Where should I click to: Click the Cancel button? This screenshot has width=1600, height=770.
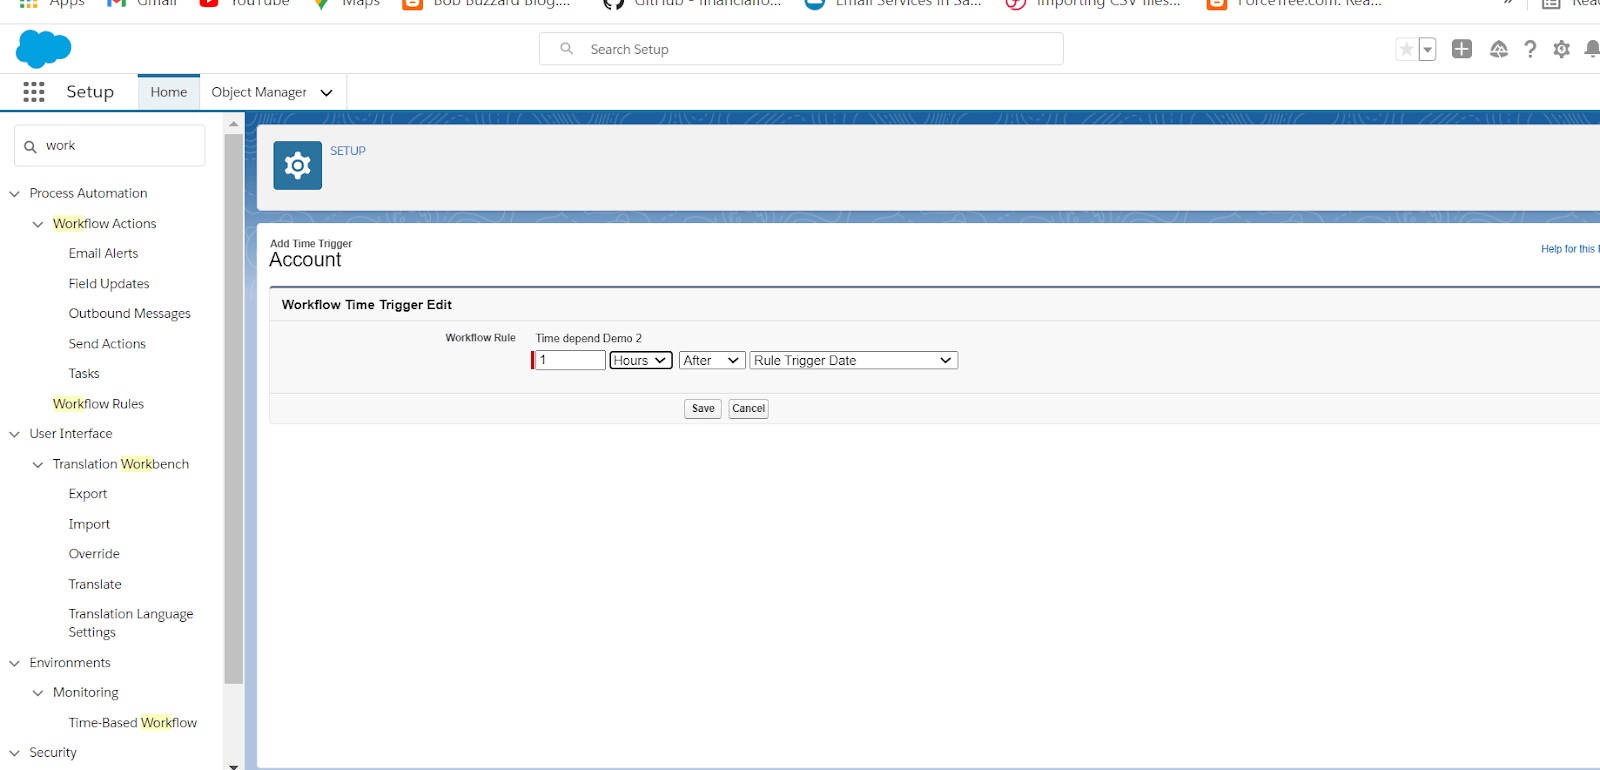tap(748, 408)
